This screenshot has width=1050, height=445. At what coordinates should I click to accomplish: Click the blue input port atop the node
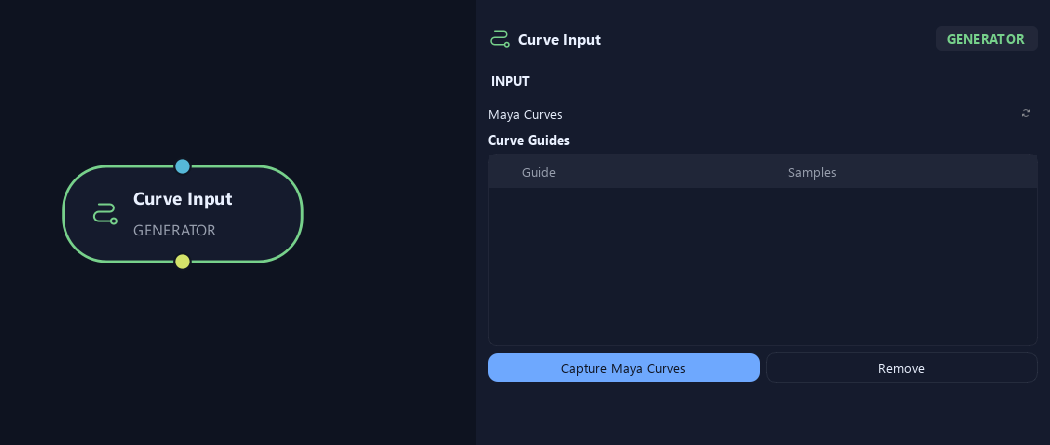pos(182,166)
